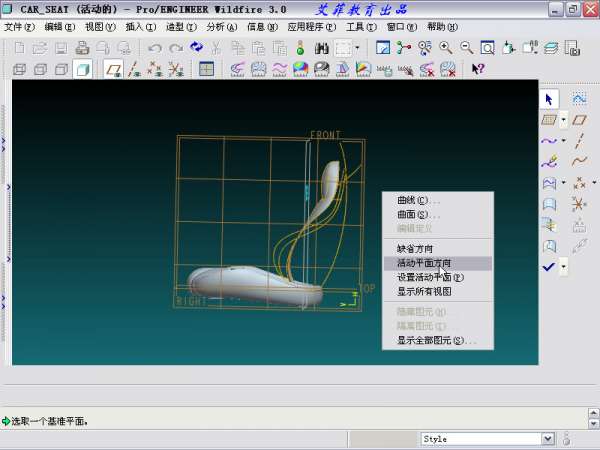This screenshot has width=600, height=450.
Task: Open the Find binoculars tool
Action: [321, 48]
